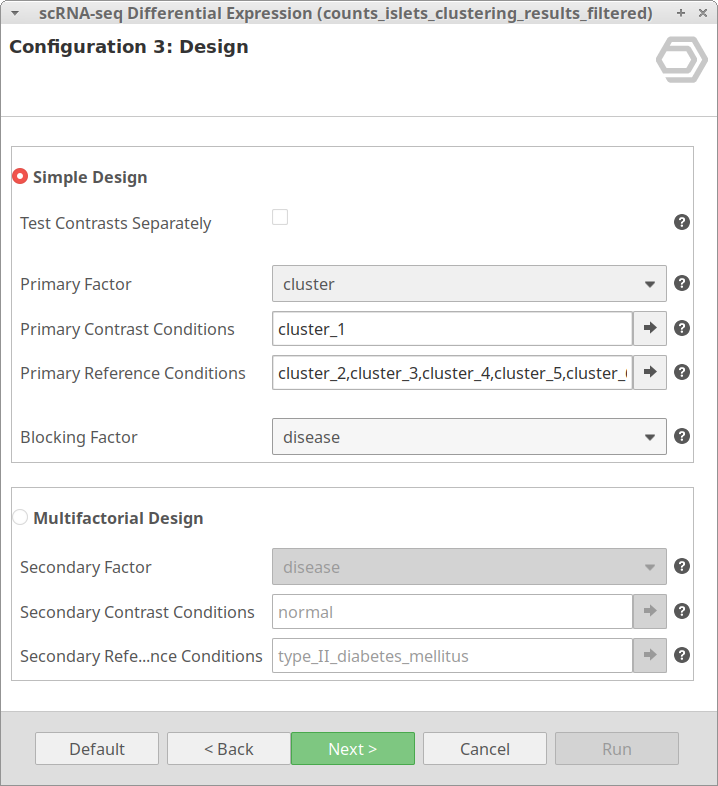Select the Simple Design radio option
Screen dimensions: 718x786
point(20,177)
